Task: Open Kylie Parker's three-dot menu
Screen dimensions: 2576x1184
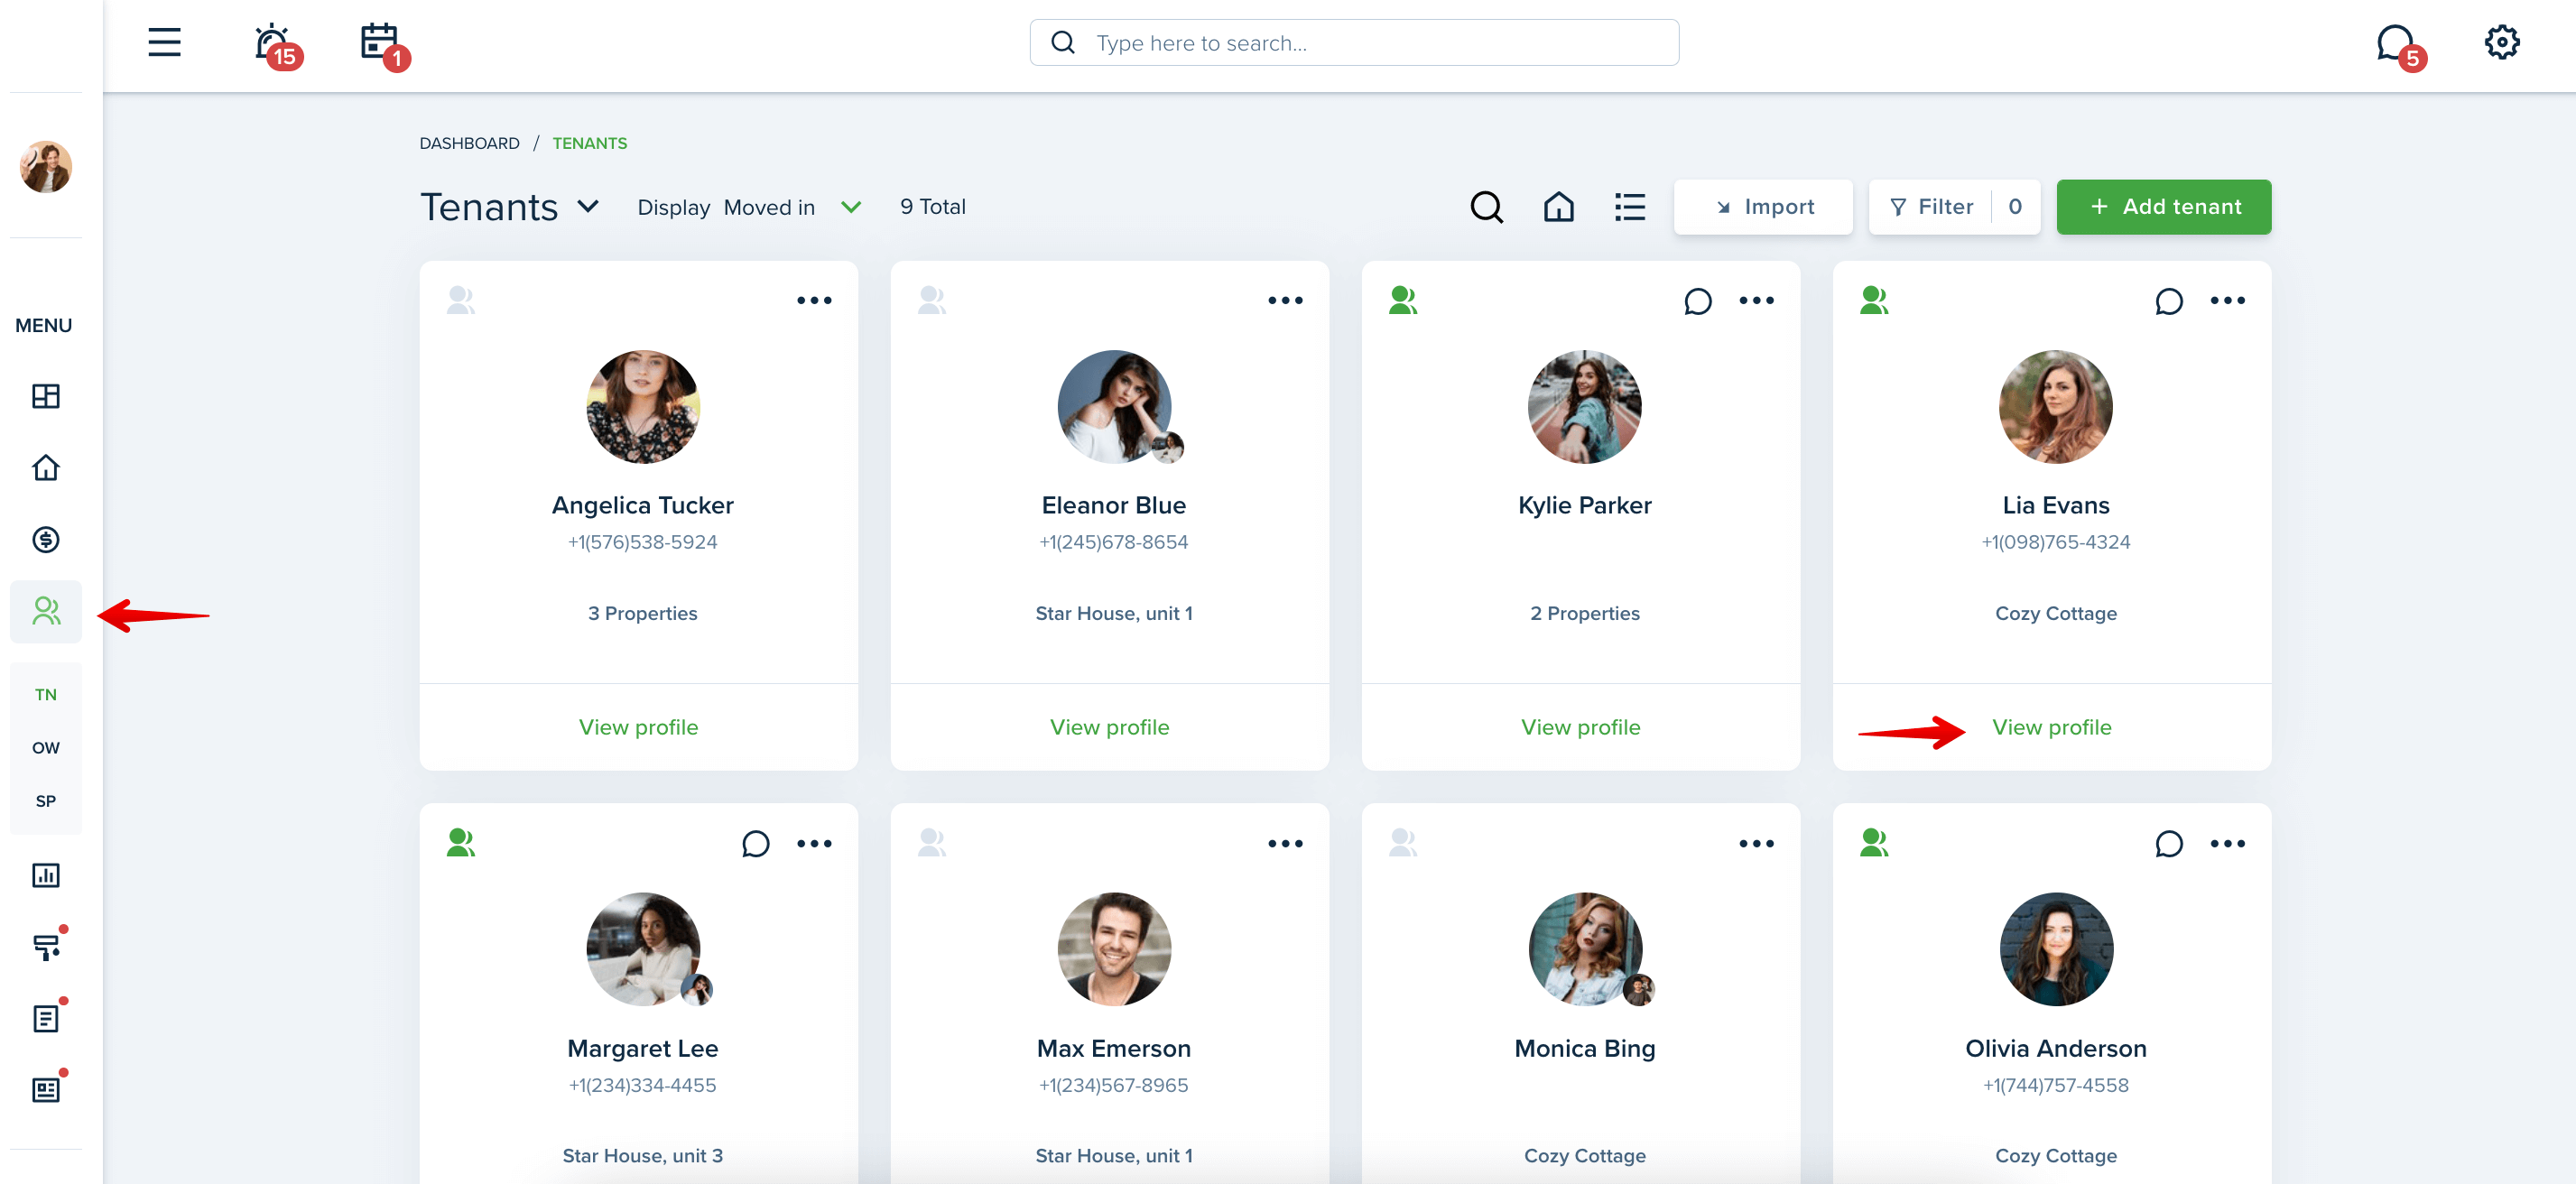Action: (1756, 300)
